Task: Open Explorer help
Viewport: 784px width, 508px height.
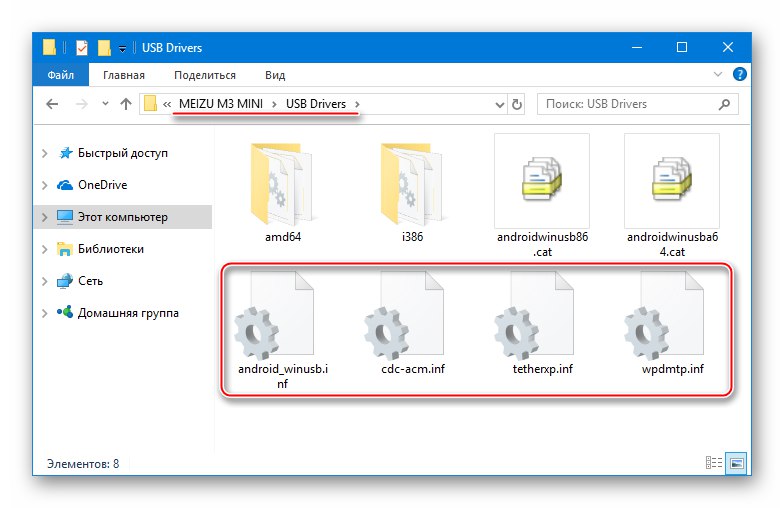Action: coord(740,74)
